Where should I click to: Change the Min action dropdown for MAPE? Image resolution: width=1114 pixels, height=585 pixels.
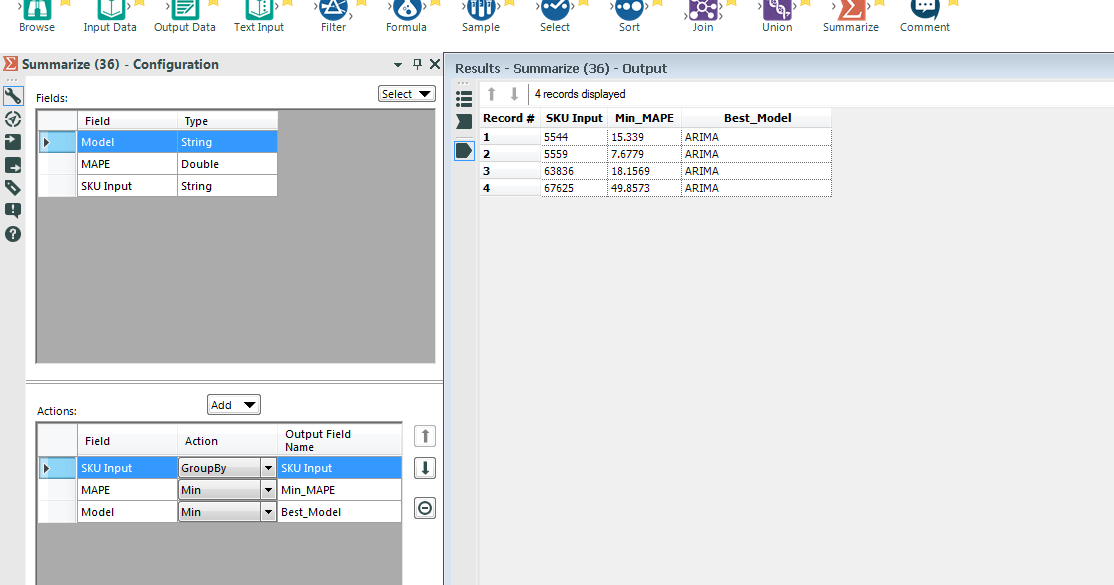pos(268,490)
